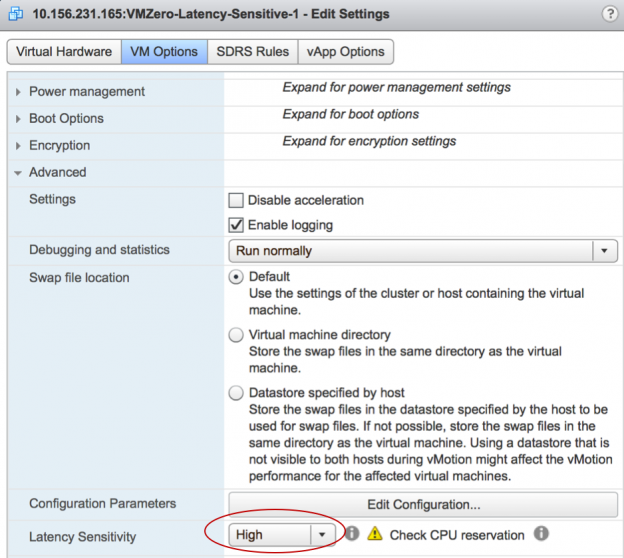Image resolution: width=624 pixels, height=558 pixels.
Task: Switch to the Virtual Hardware tab
Action: point(64,52)
